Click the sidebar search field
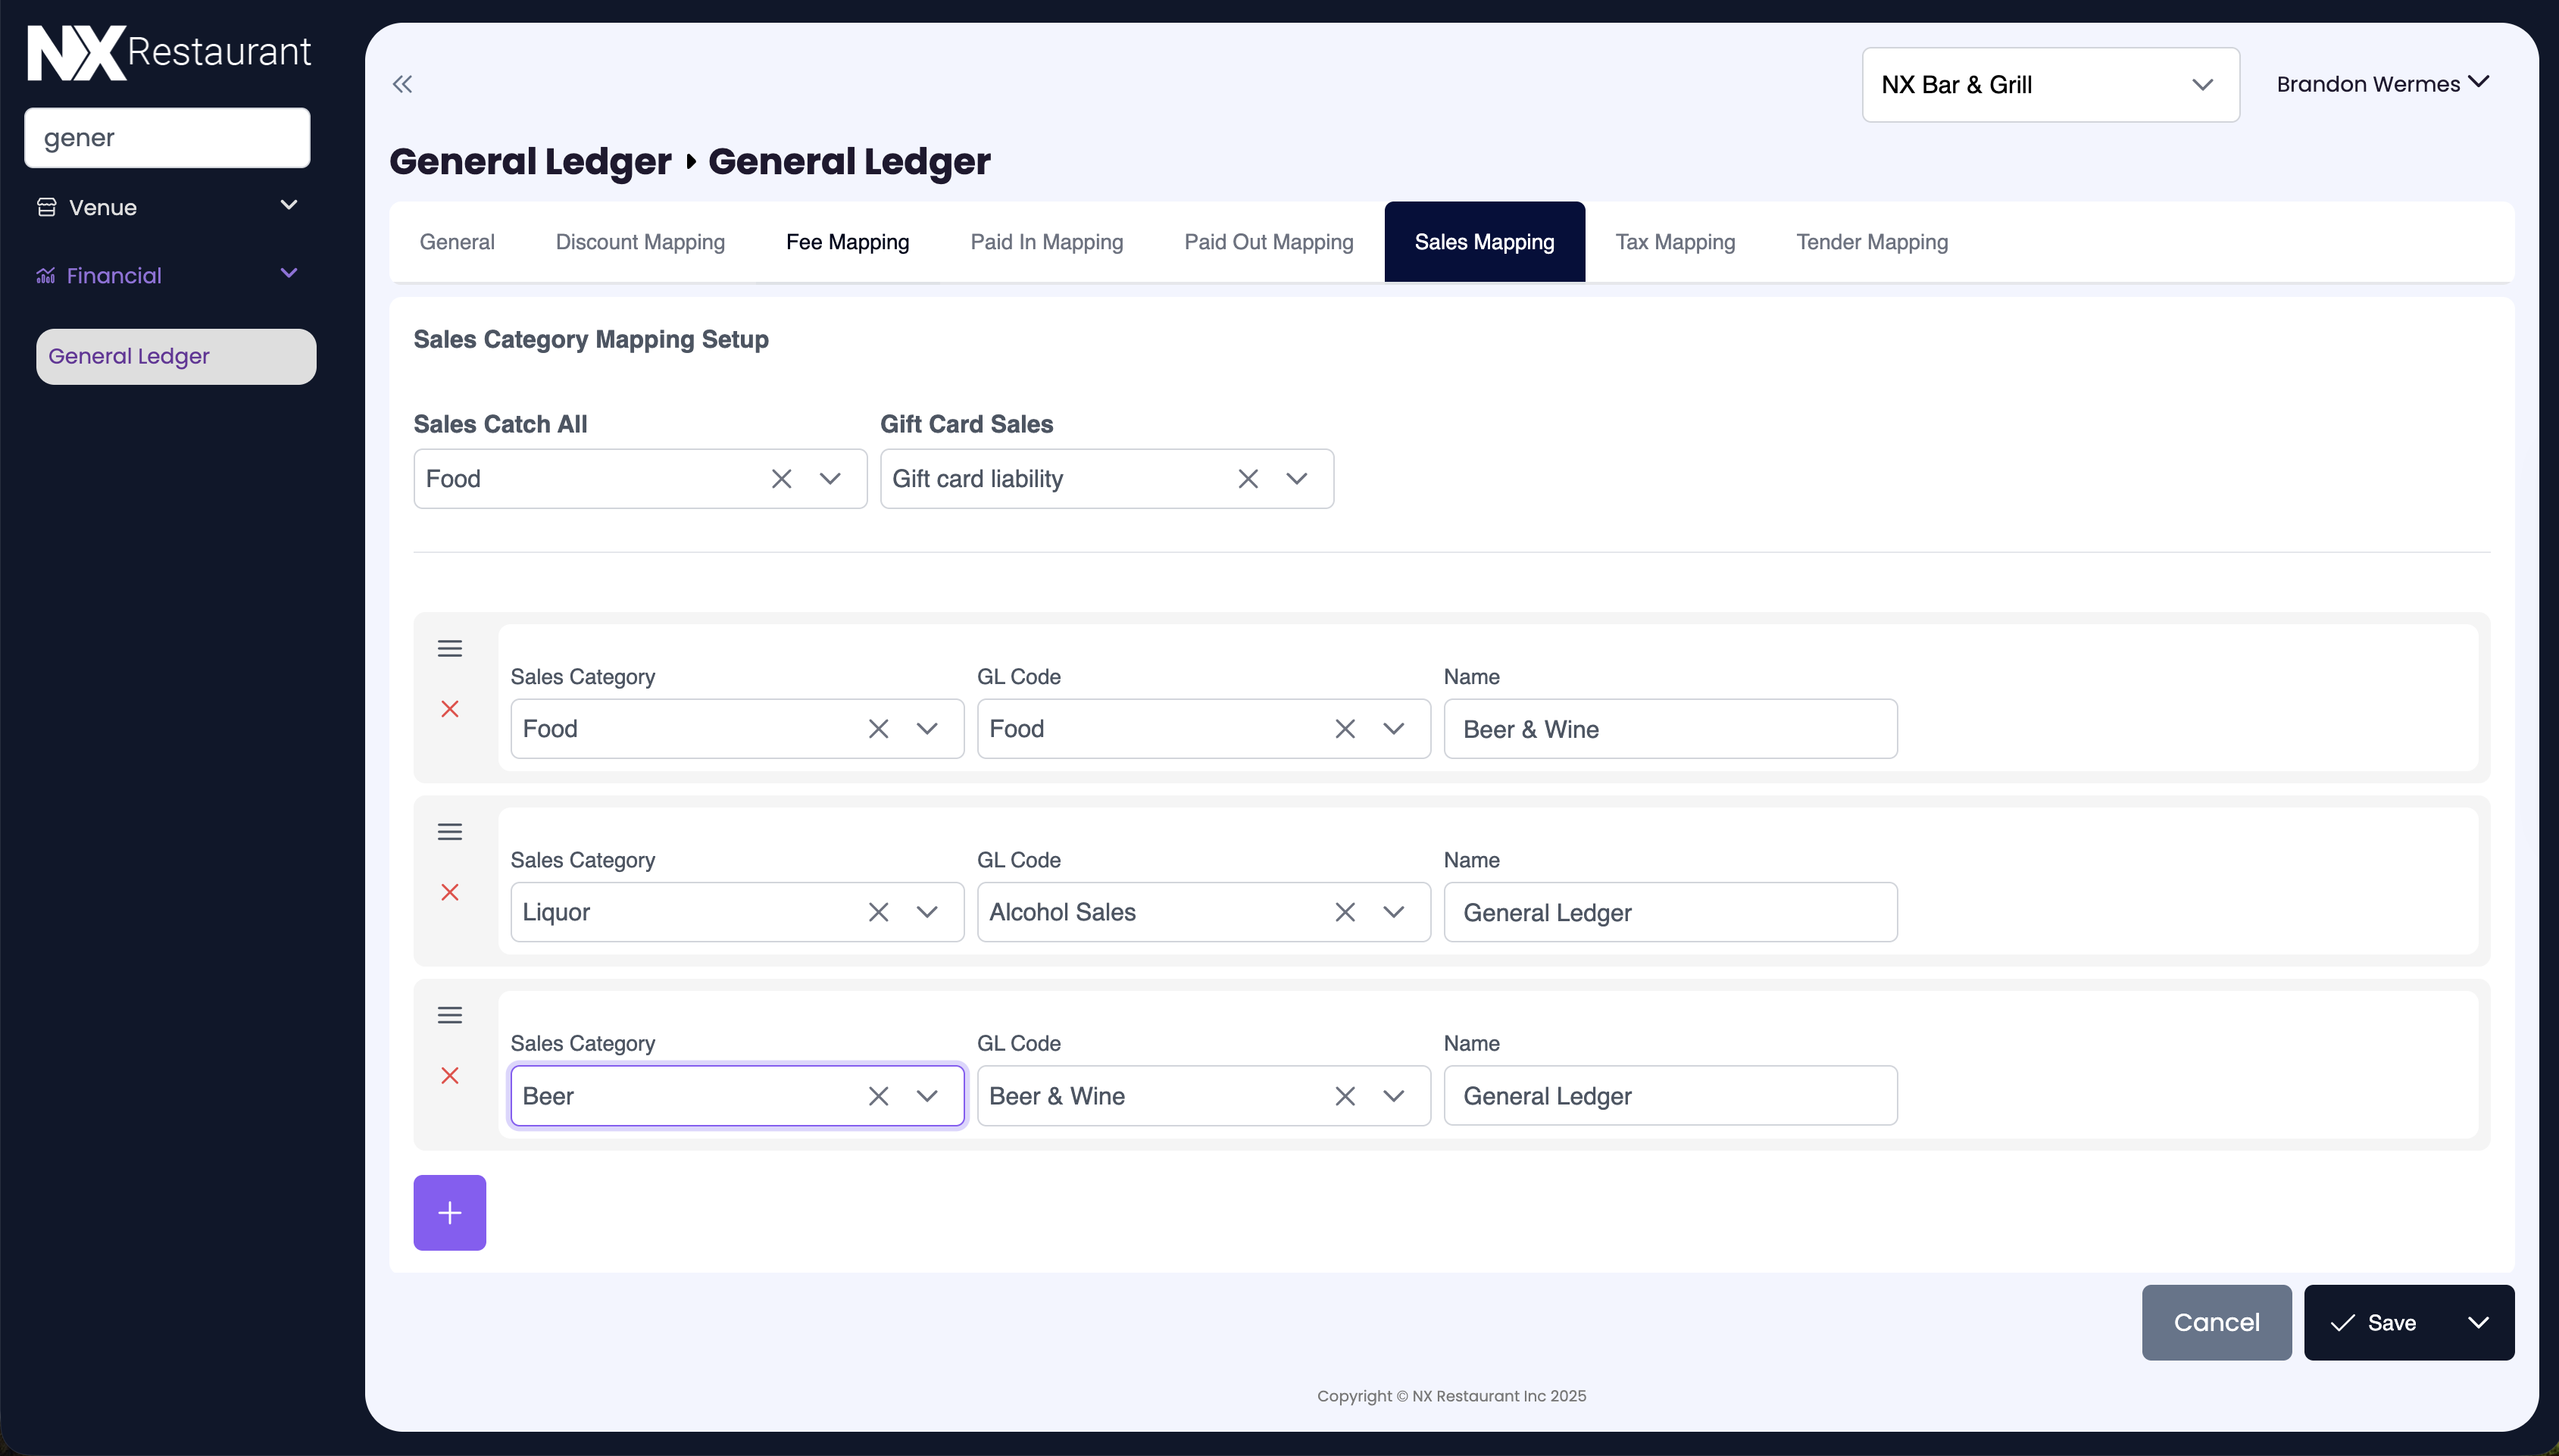The height and width of the screenshot is (1456, 2559). click(167, 138)
